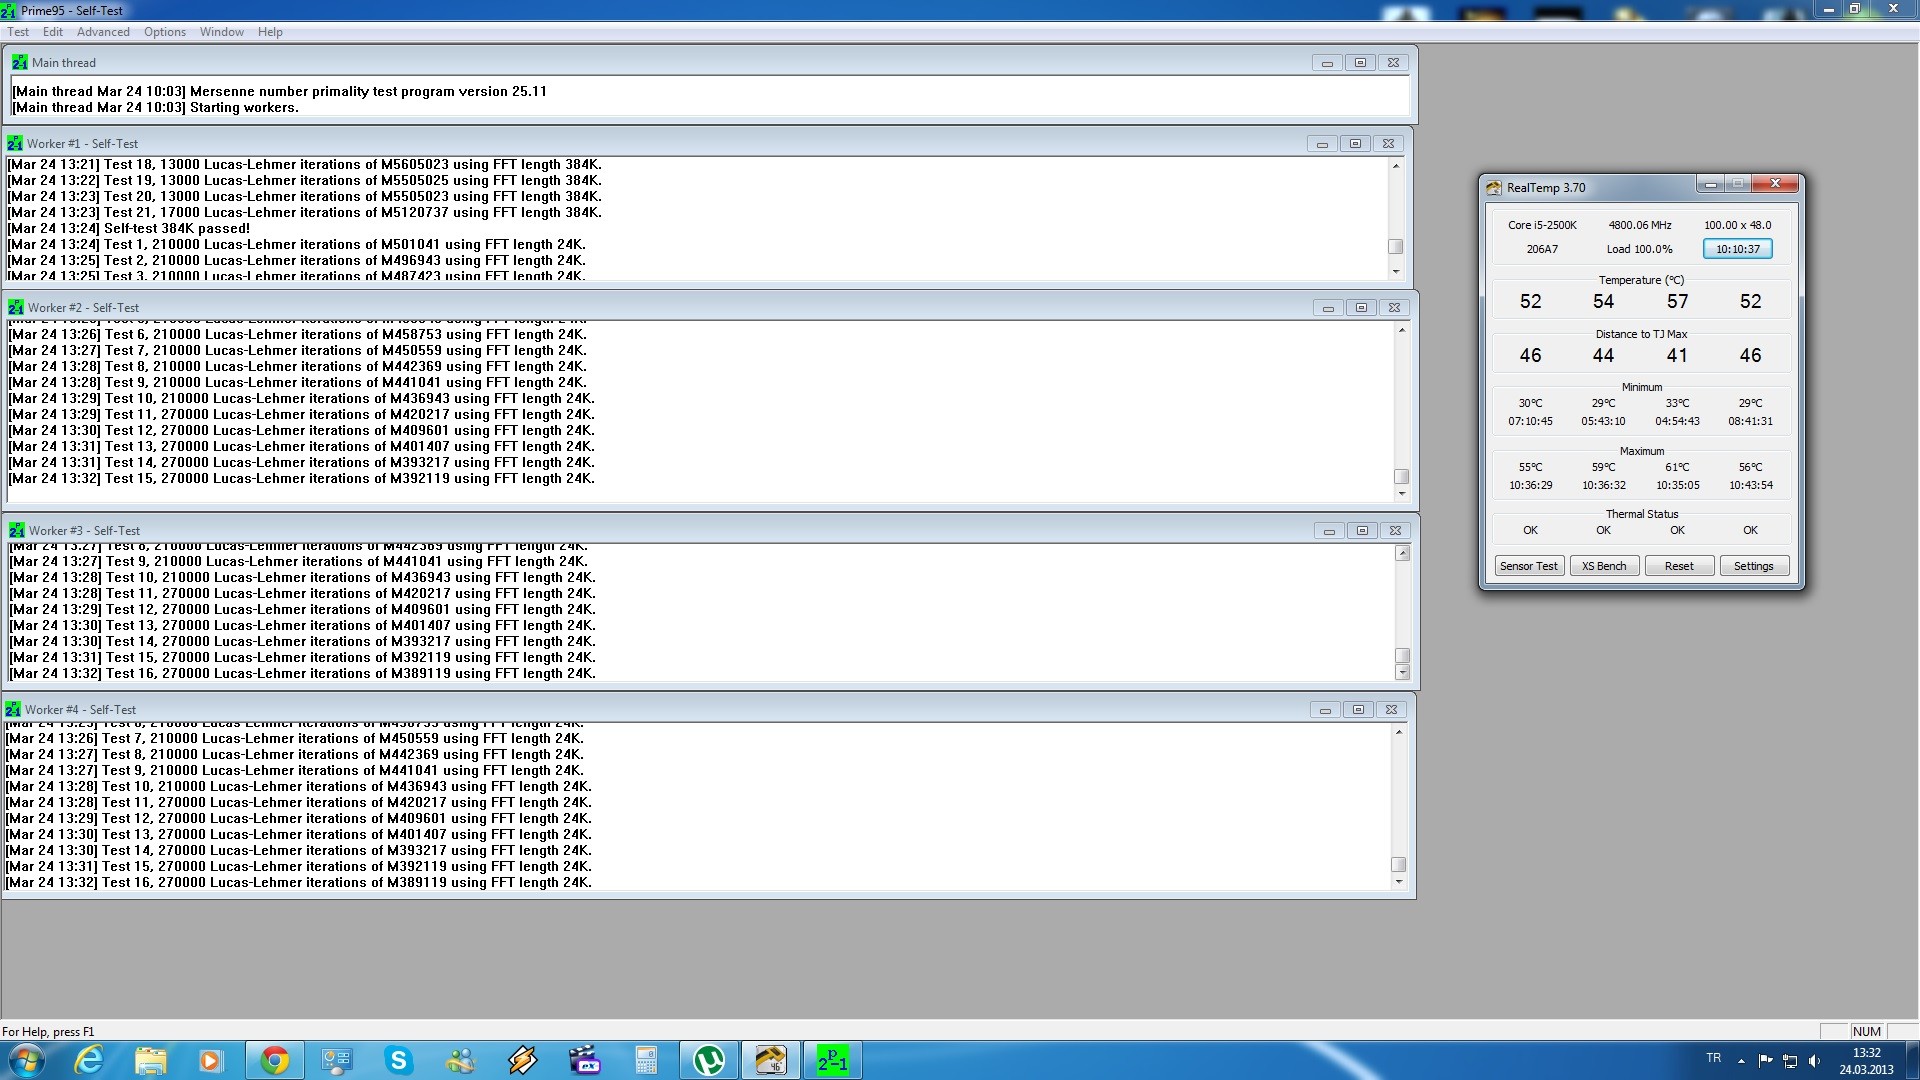The height and width of the screenshot is (1080, 1920).
Task: Click the Worker #2 scrollbar thumb
Action: point(1401,477)
